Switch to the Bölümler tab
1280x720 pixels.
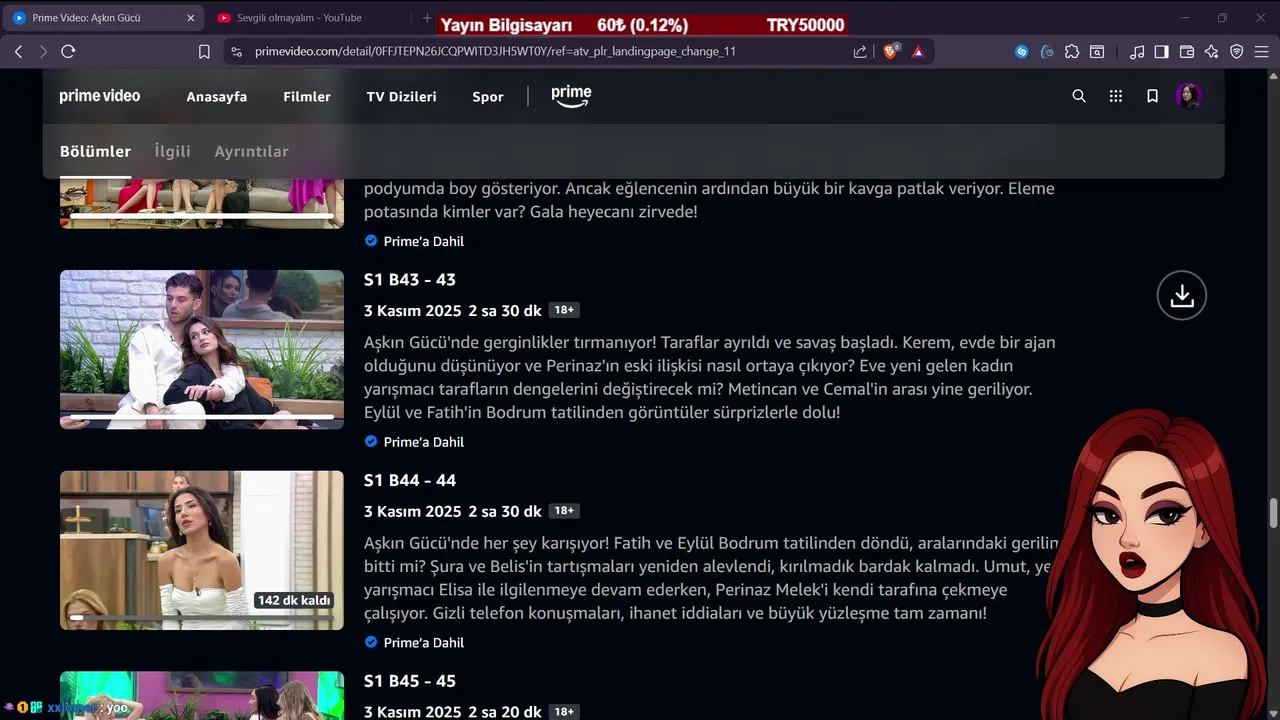click(x=95, y=151)
